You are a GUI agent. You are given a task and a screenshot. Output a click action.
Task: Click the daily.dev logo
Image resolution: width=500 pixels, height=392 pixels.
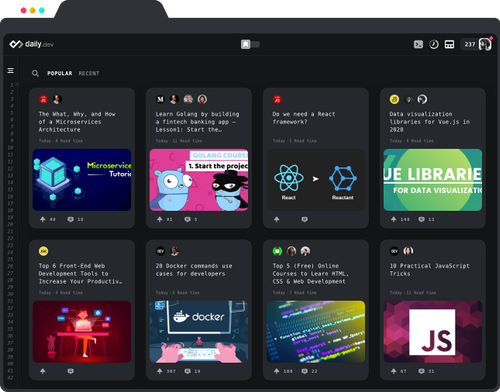point(31,44)
